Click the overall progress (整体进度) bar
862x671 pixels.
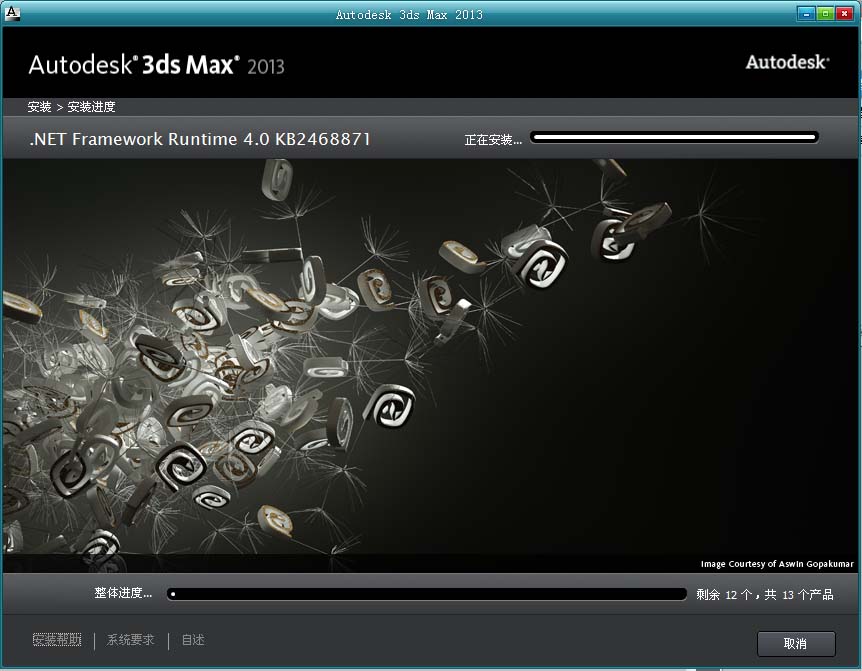[427, 594]
